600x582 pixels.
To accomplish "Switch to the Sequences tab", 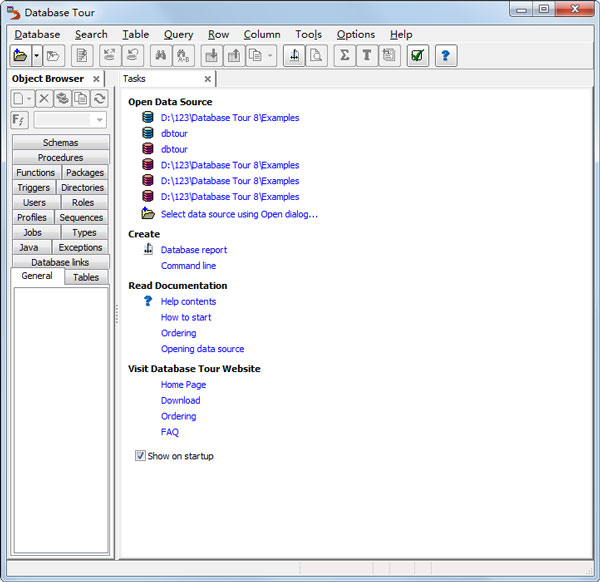I will pos(81,217).
